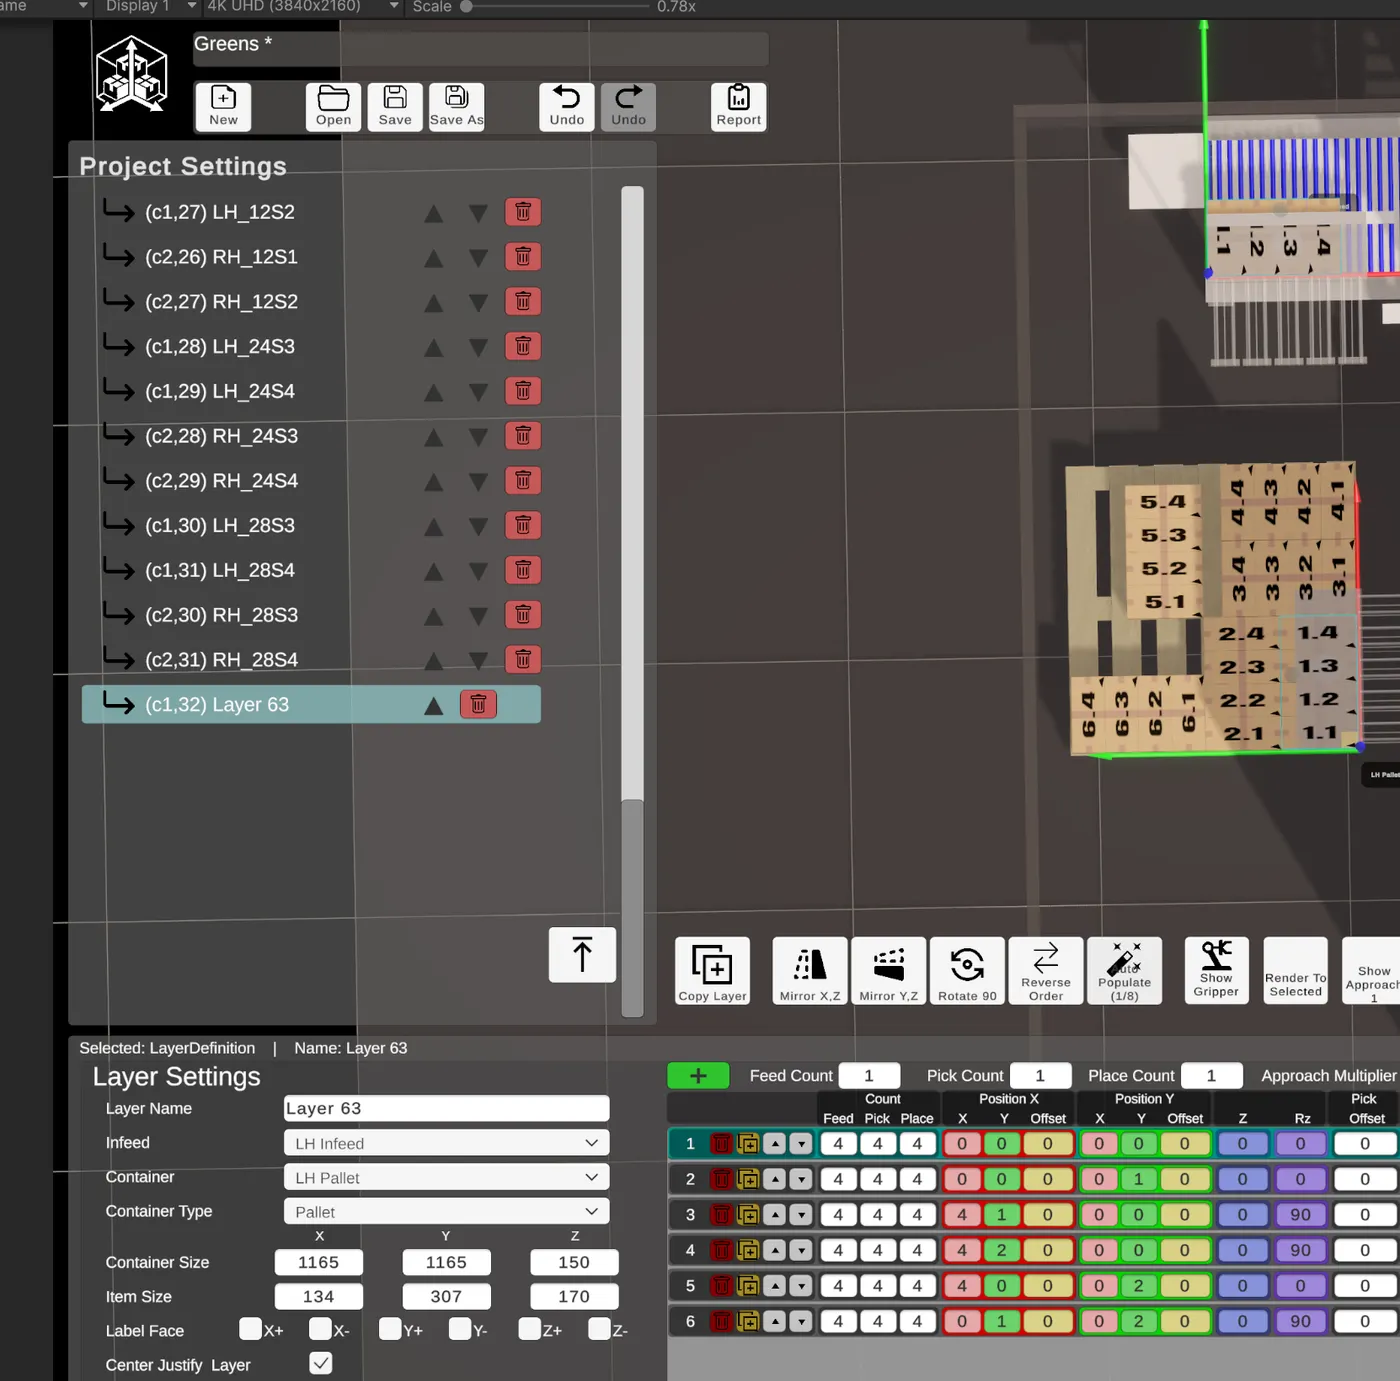The height and width of the screenshot is (1381, 1400).
Task: Click the Feed Count field
Action: point(869,1076)
